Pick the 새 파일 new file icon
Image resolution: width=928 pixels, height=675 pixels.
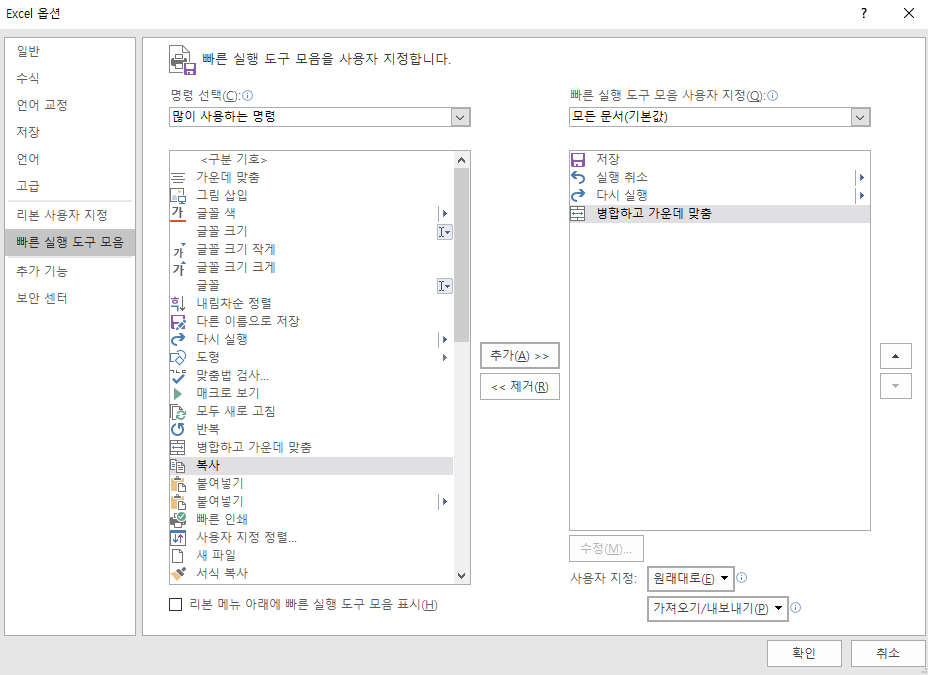point(178,556)
